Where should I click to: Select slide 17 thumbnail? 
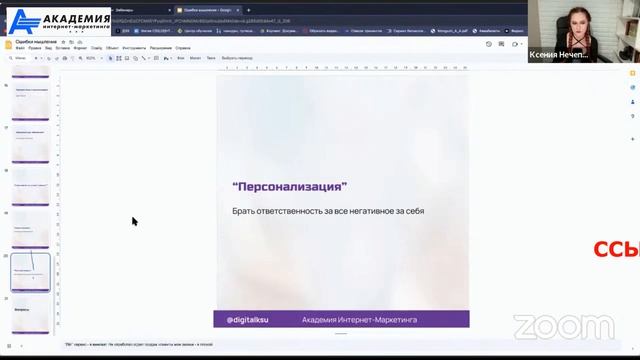[x=31, y=144]
